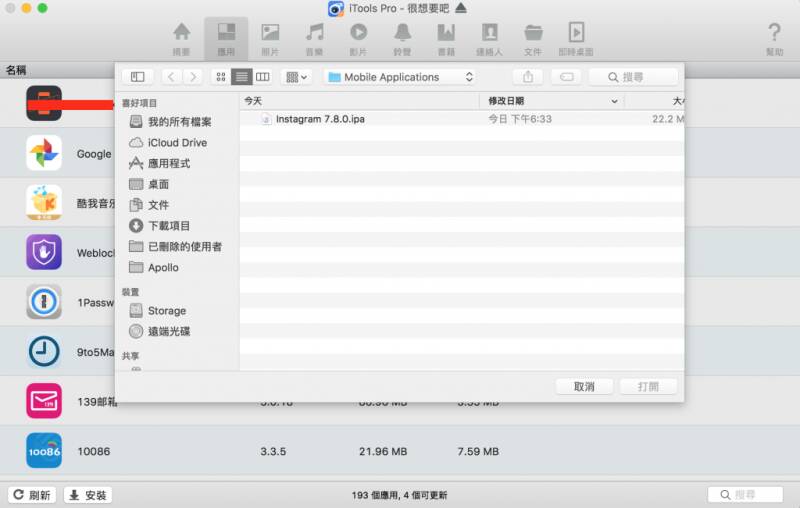The width and height of the screenshot is (800, 508).
Task: Click the 7.59 MB documents size value
Action: [x=478, y=451]
